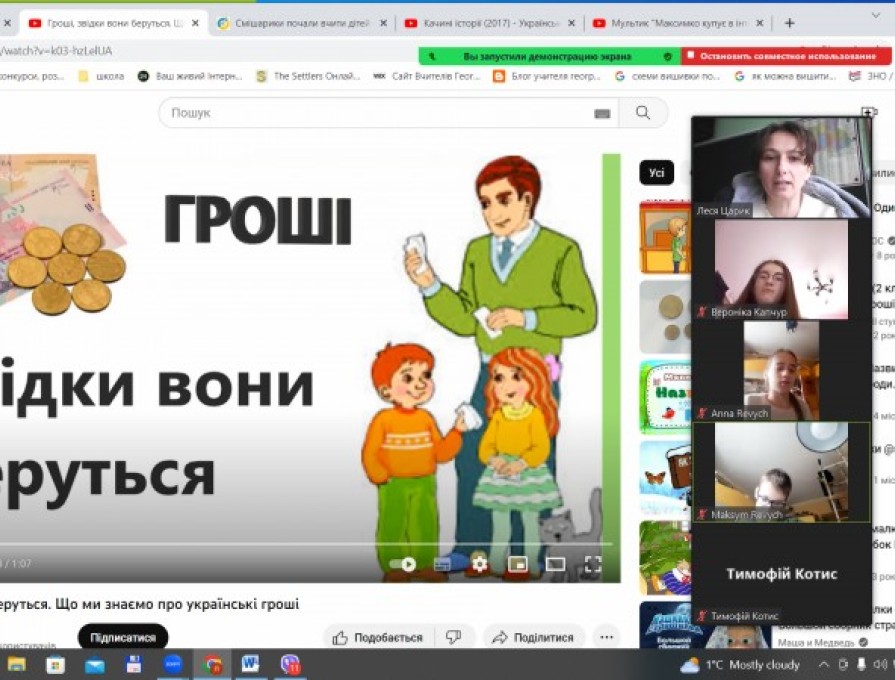
Task: Open a new browser tab
Action: pos(789,22)
